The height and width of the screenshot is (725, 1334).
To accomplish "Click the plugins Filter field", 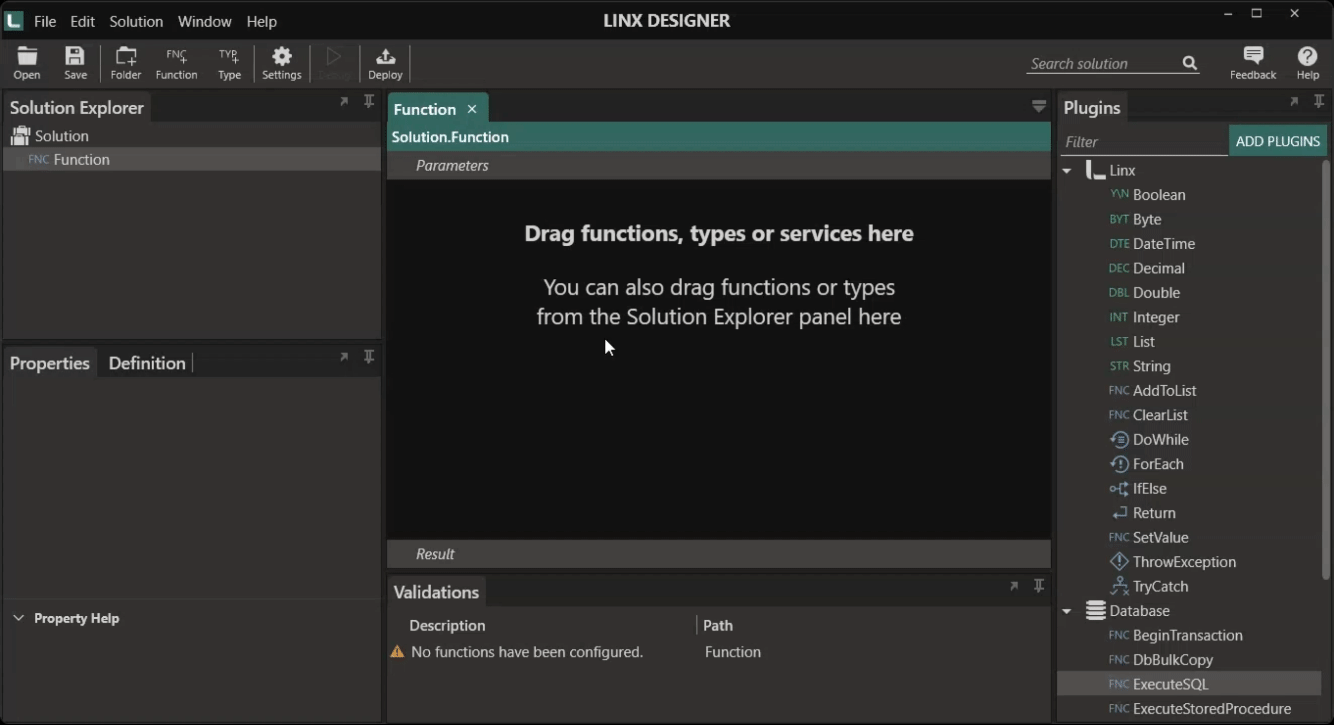I will click(x=1144, y=142).
